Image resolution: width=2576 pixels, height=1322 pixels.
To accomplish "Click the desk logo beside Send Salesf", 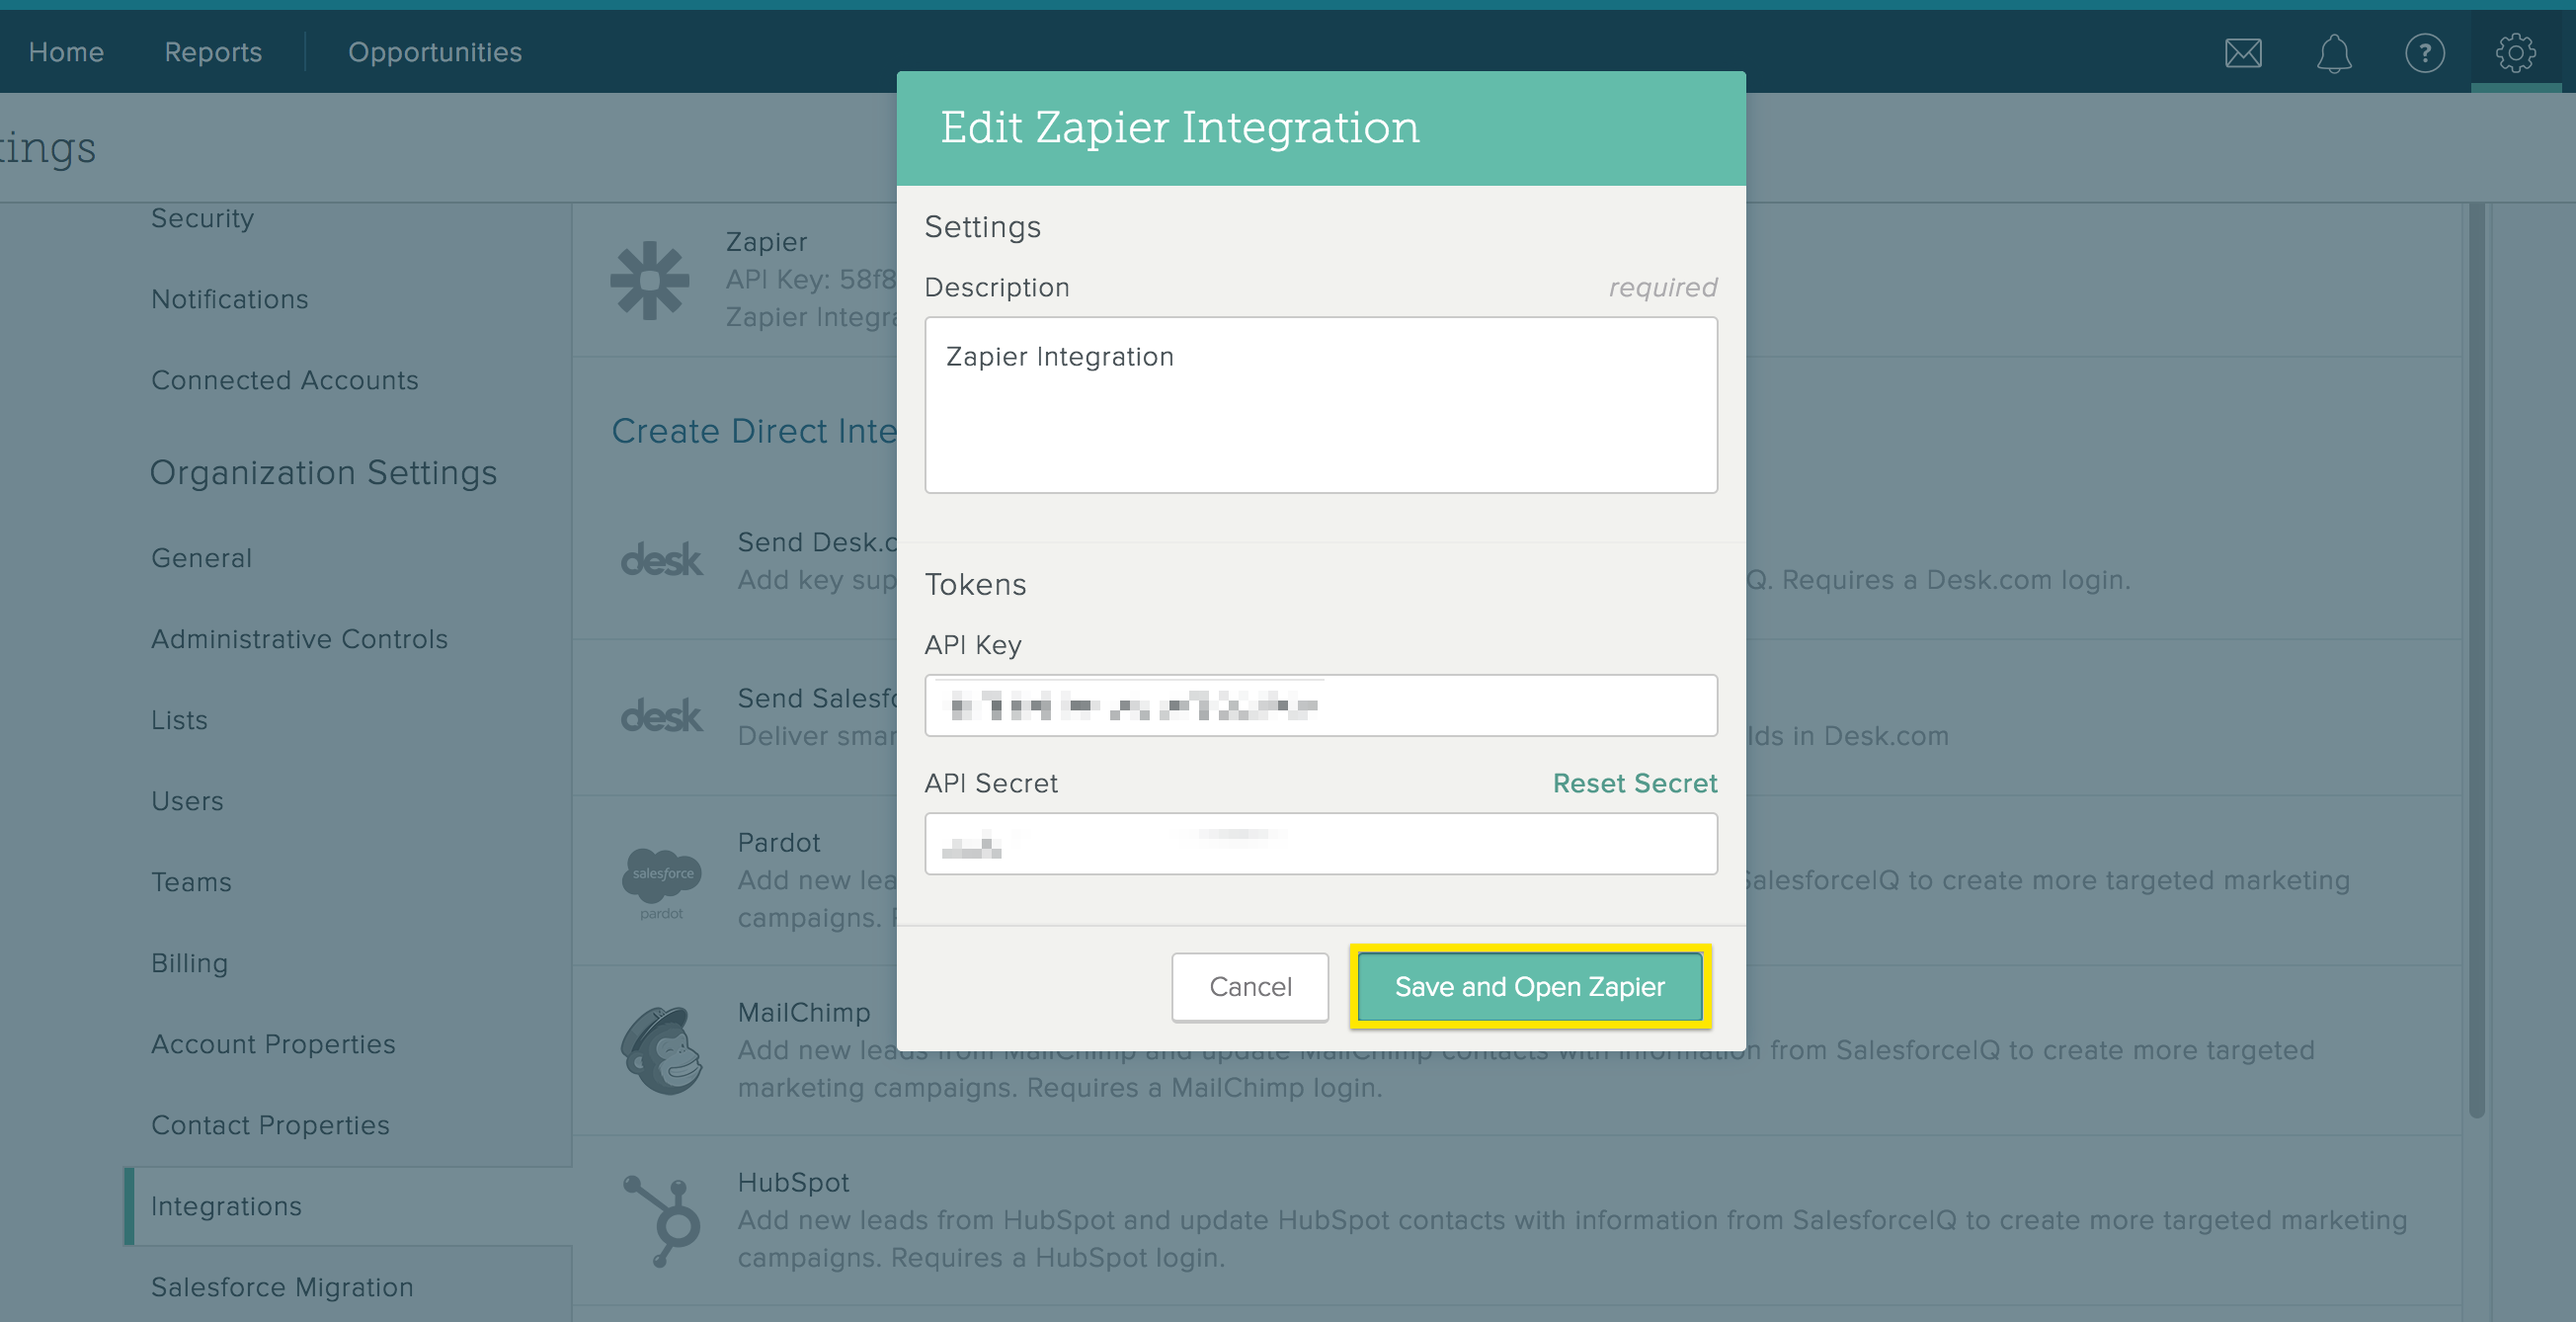I will point(661,716).
